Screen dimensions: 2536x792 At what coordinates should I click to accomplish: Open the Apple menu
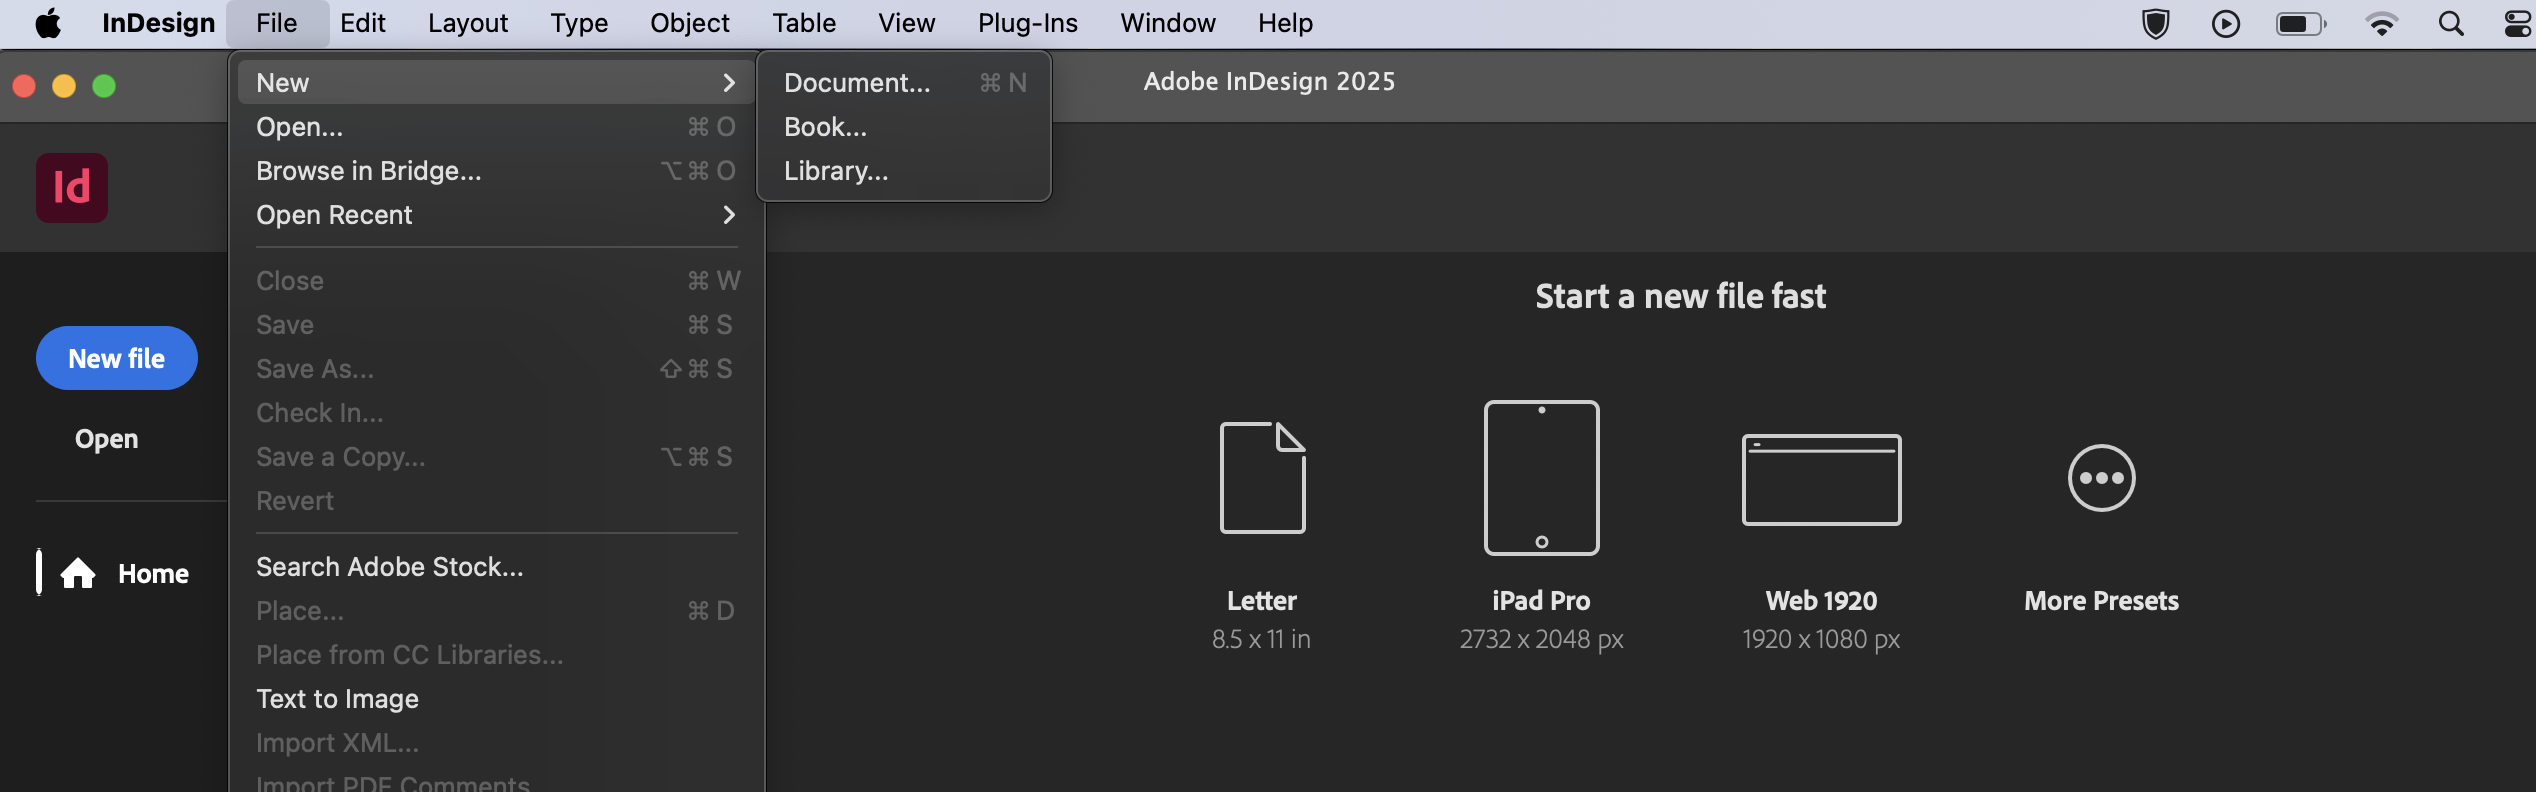tap(48, 23)
